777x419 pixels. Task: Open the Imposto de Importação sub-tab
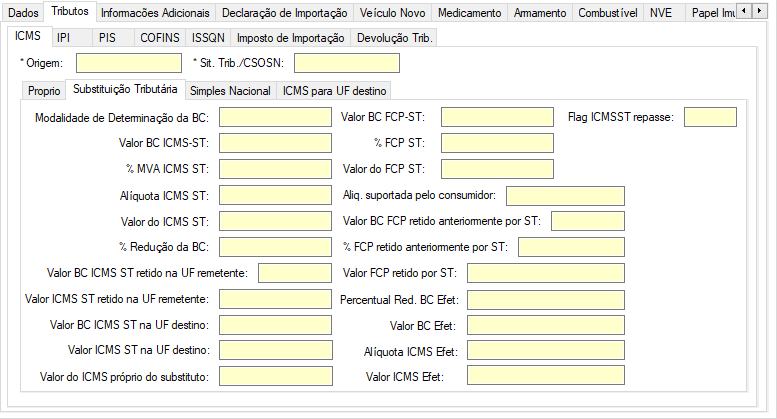pos(290,38)
